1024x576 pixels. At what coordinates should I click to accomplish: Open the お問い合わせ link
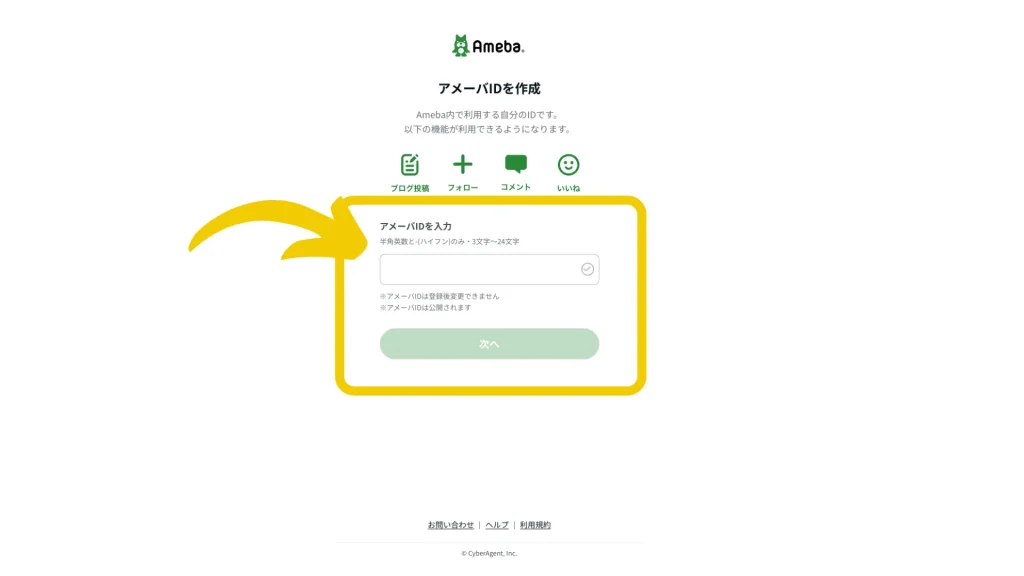pyautogui.click(x=451, y=525)
